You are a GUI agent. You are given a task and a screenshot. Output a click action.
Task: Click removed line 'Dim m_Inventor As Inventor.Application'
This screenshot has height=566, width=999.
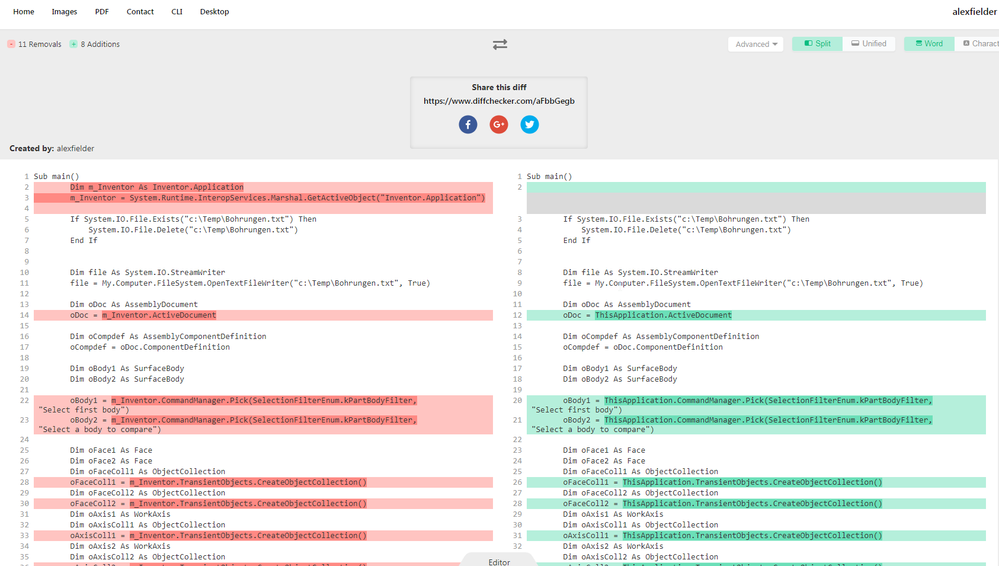point(157,187)
